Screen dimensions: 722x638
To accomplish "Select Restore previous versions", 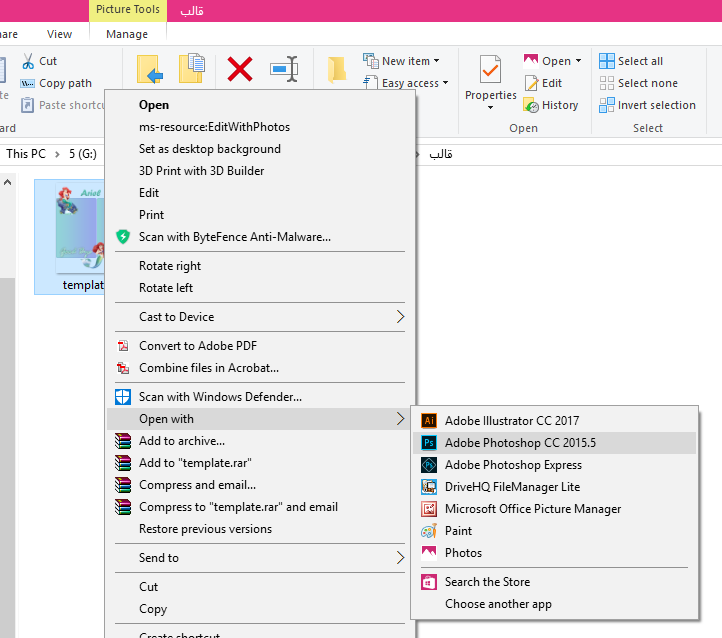I will (260, 529).
